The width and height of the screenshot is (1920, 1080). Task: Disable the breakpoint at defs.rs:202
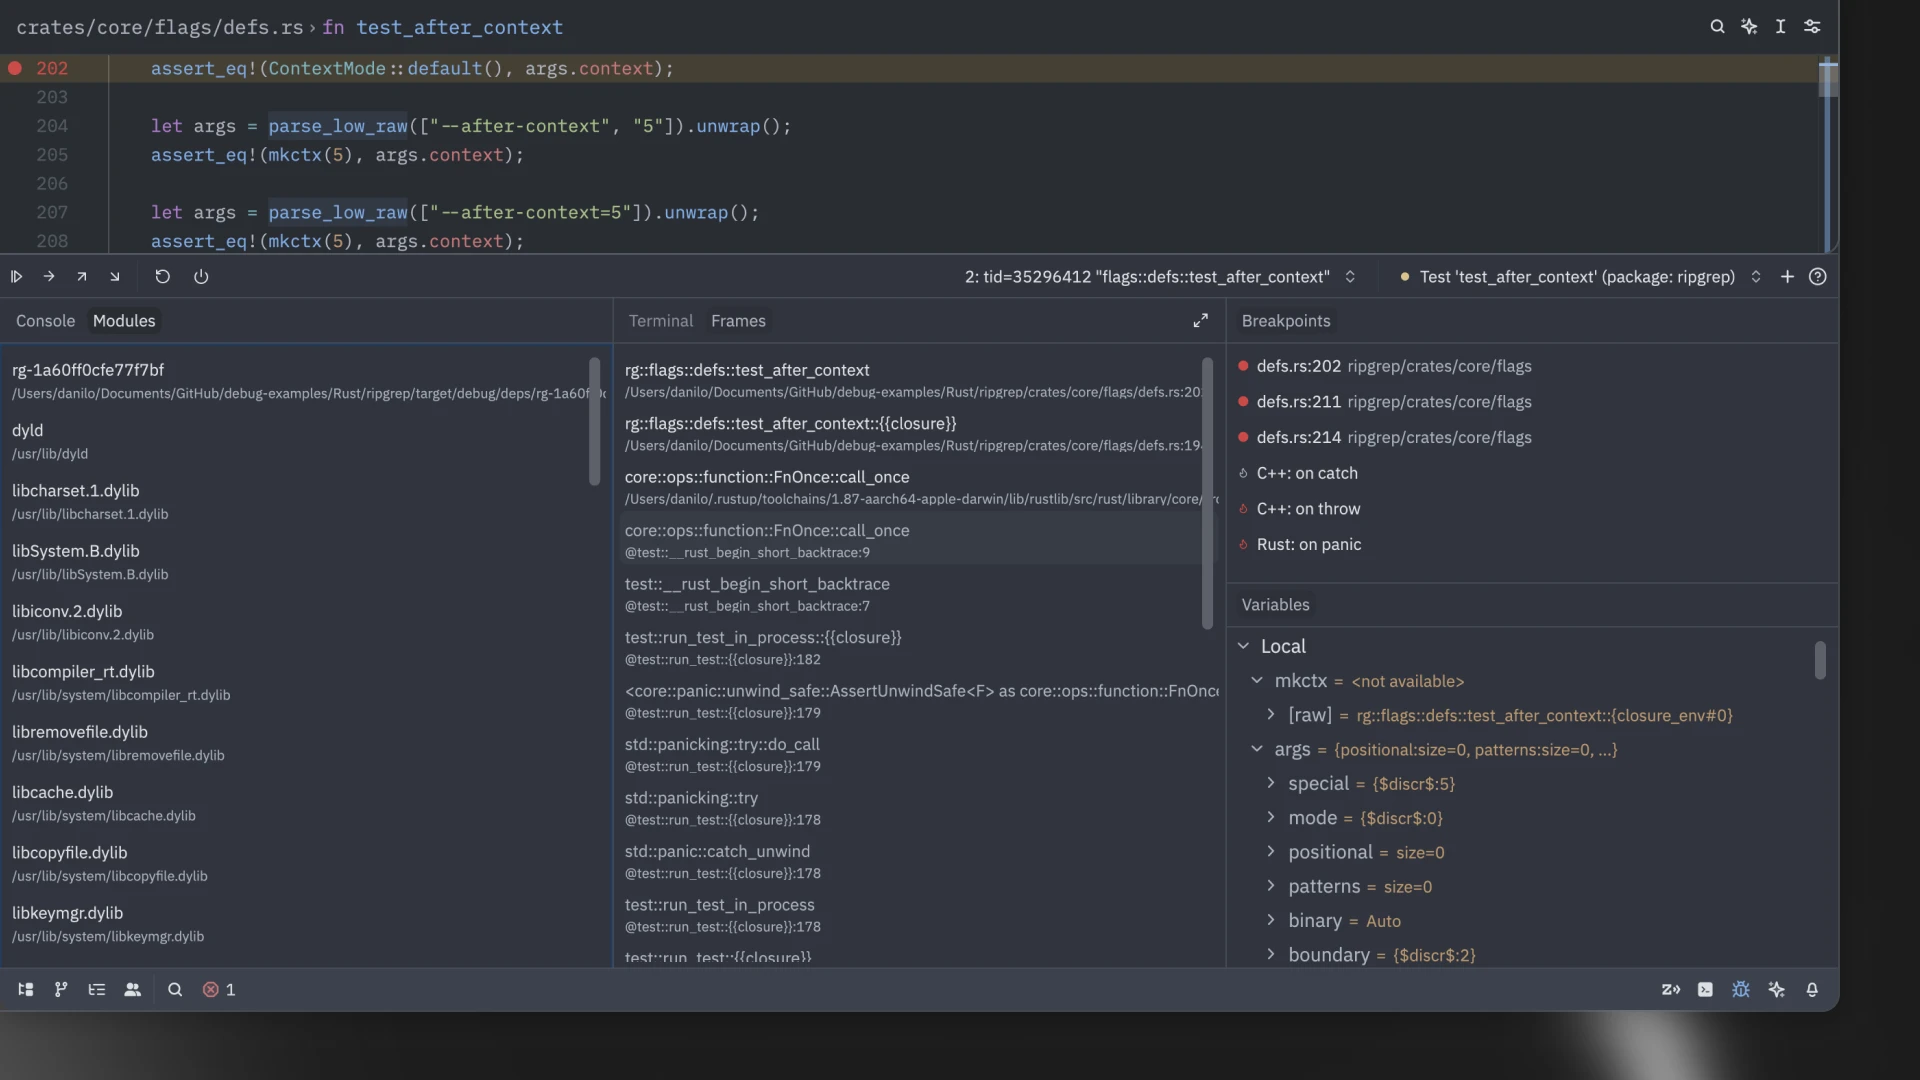(1244, 366)
